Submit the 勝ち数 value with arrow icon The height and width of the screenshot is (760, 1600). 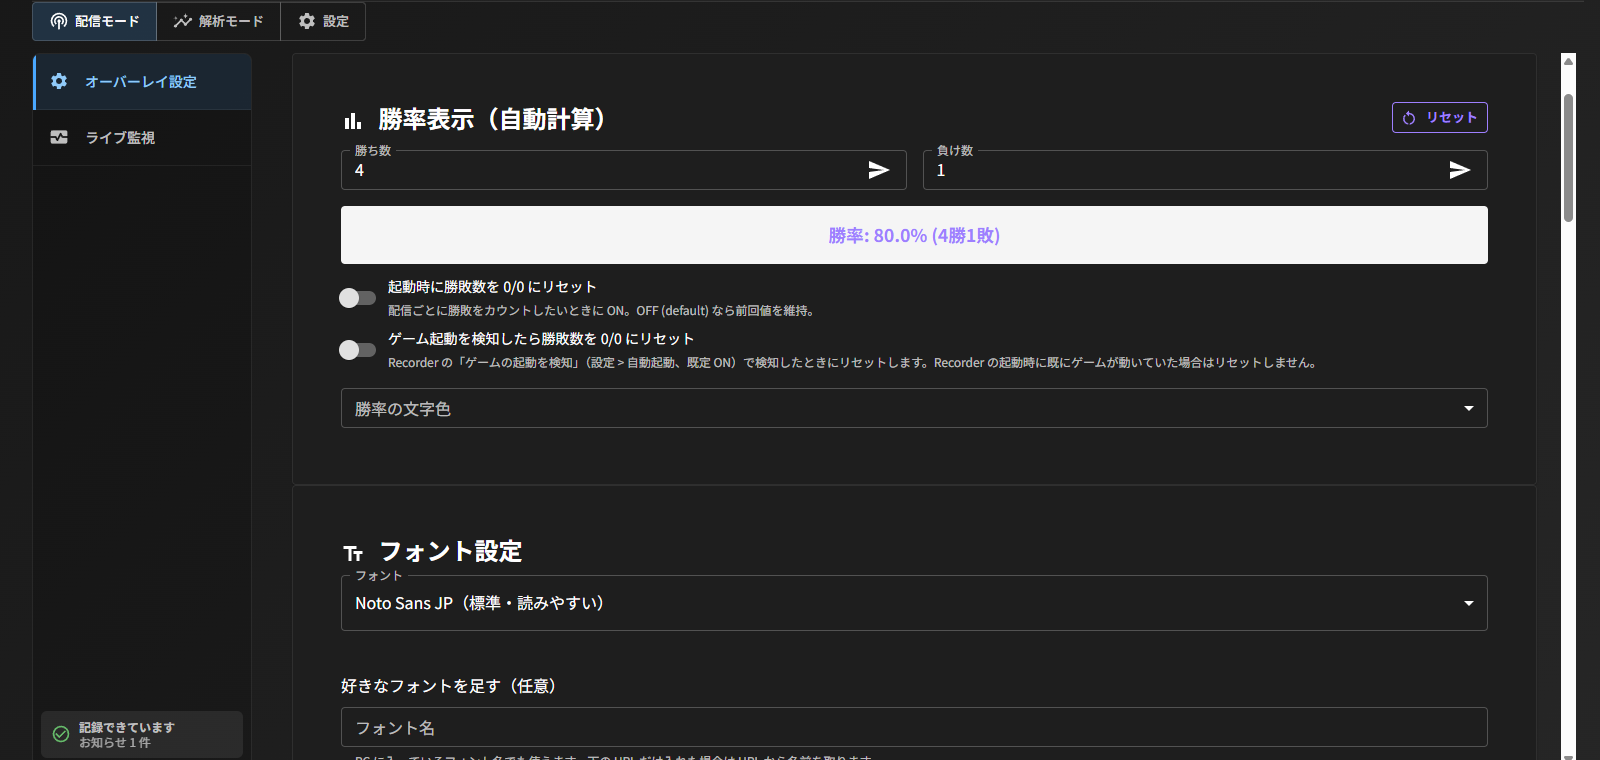[x=879, y=170]
